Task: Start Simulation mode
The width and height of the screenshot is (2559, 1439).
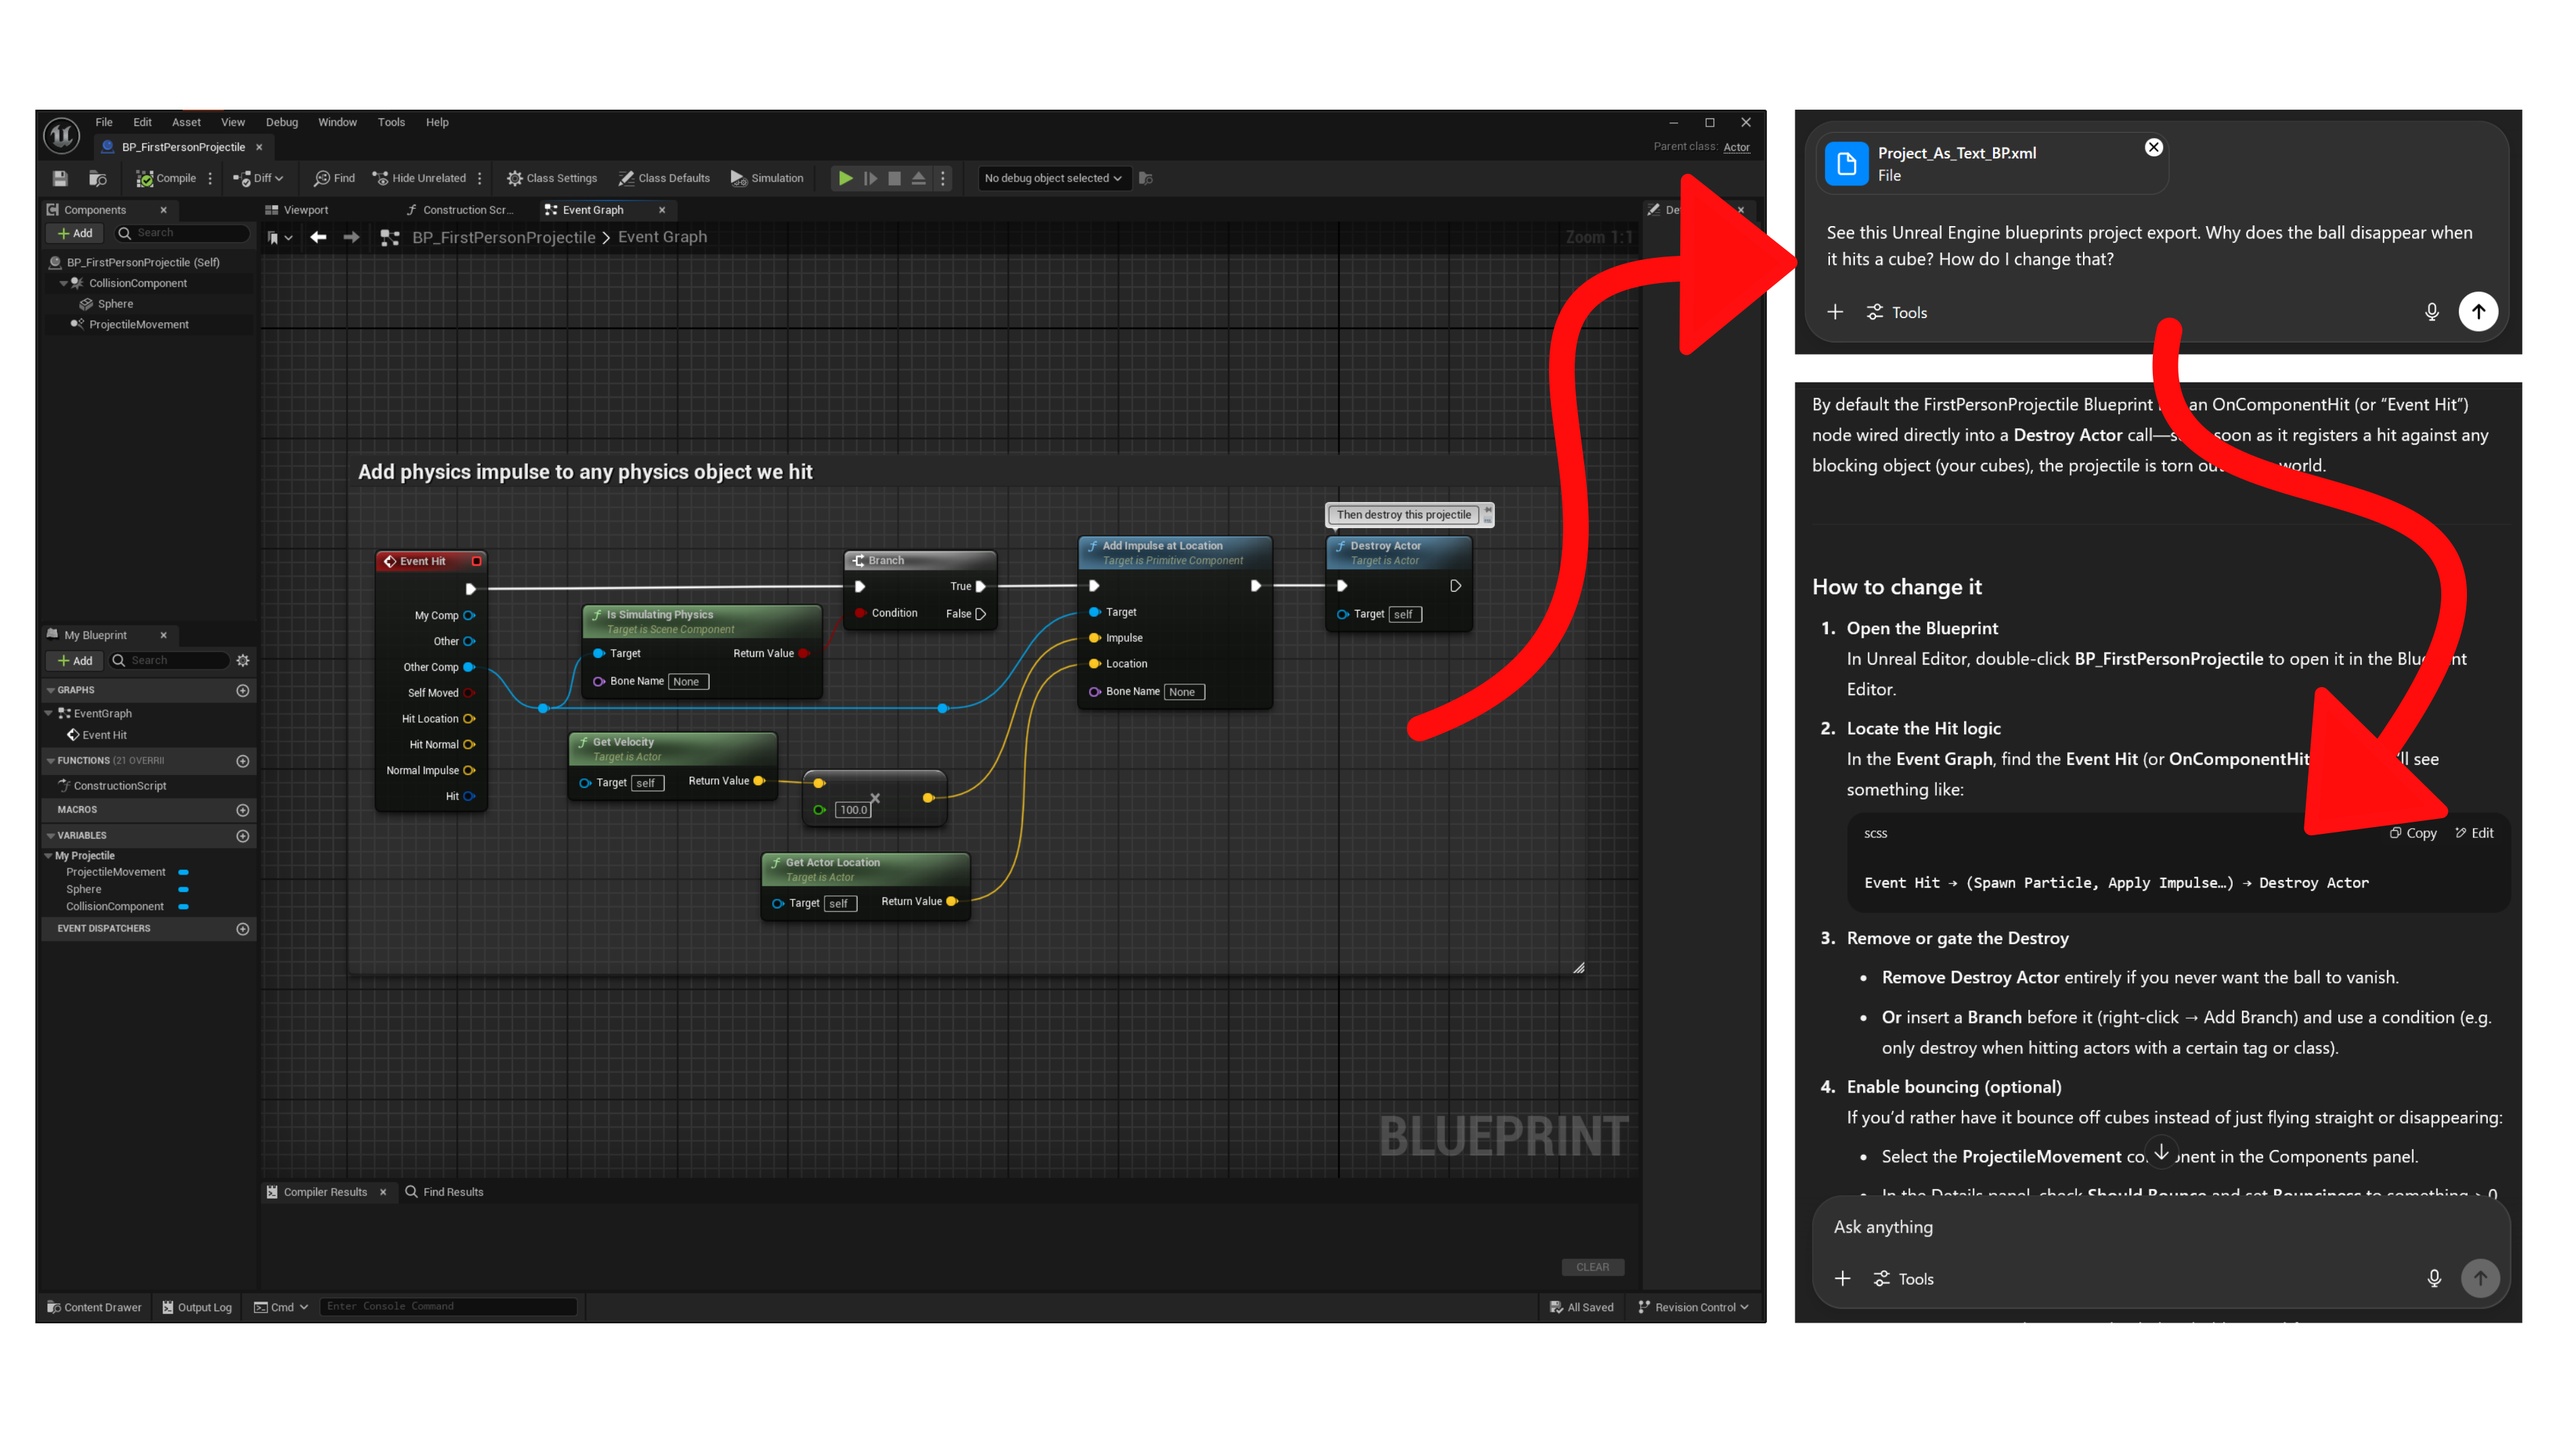Action: point(767,178)
